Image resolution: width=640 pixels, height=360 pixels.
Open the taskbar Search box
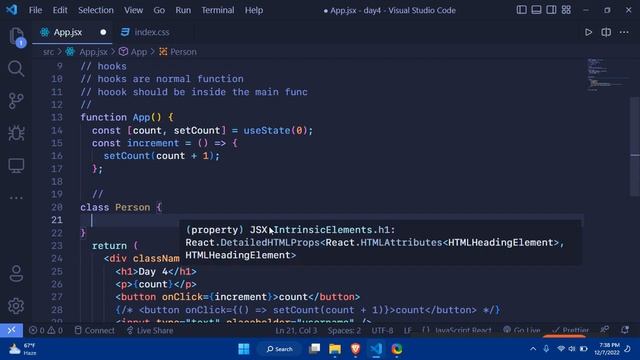(280, 349)
